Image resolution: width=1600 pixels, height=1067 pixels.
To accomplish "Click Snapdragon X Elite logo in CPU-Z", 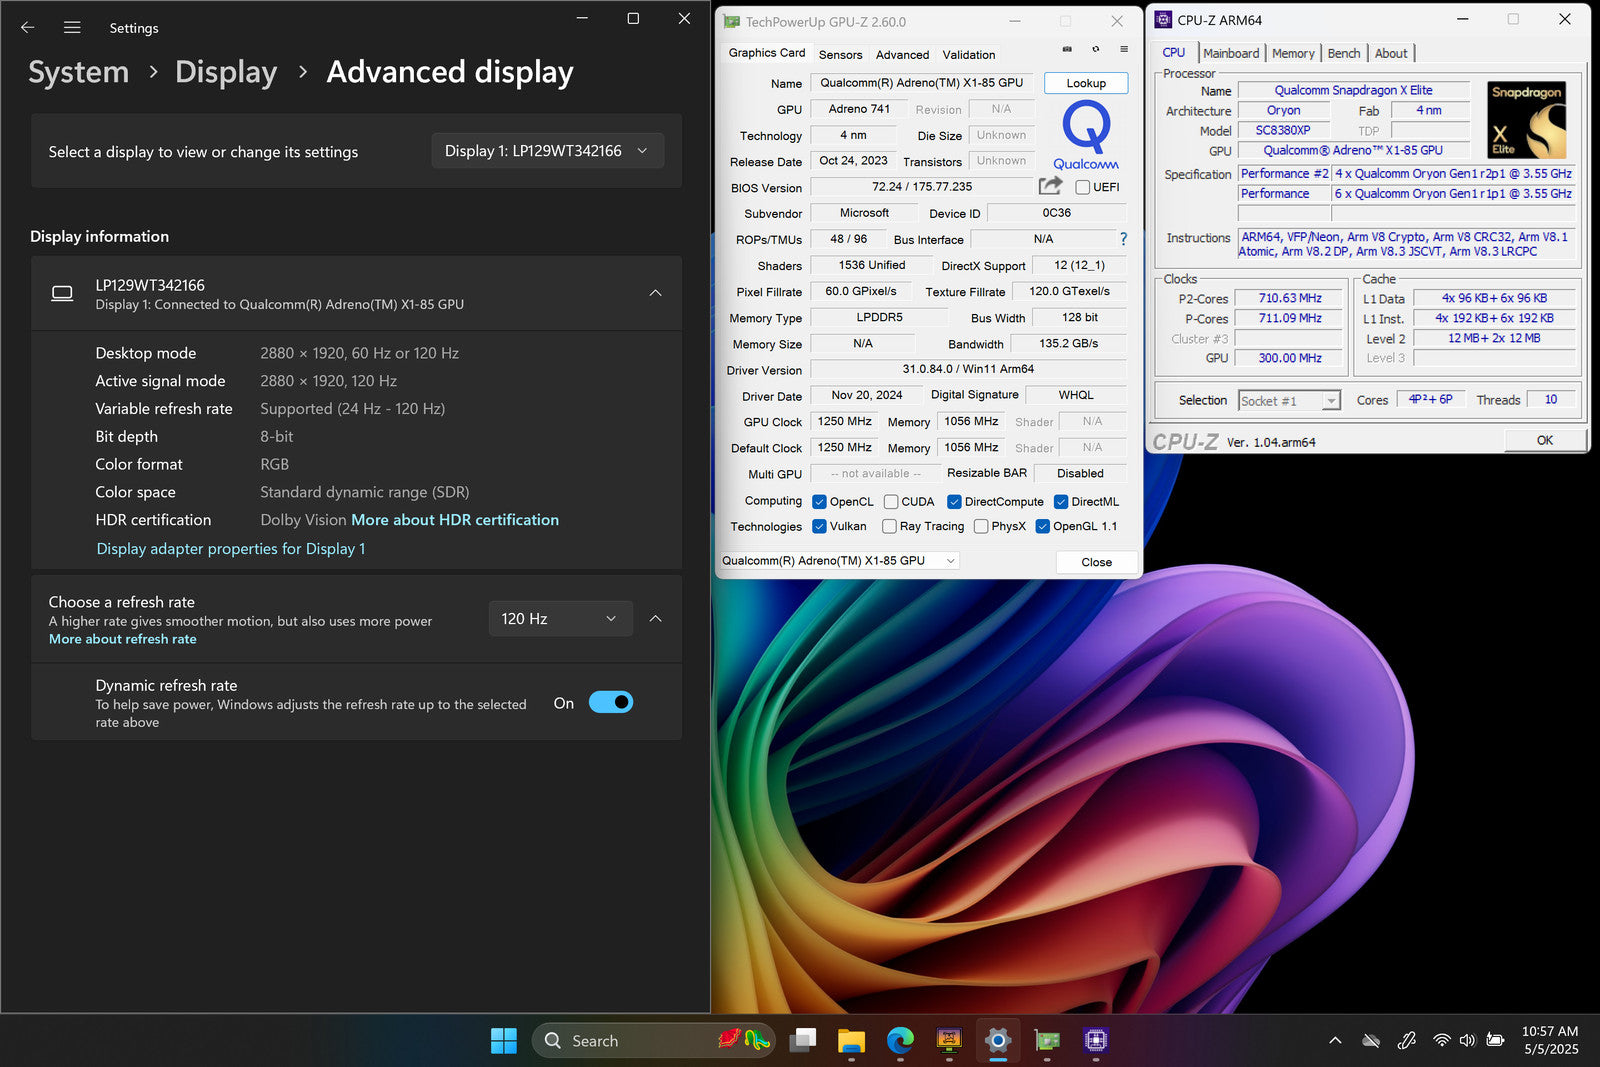I will click(x=1527, y=120).
